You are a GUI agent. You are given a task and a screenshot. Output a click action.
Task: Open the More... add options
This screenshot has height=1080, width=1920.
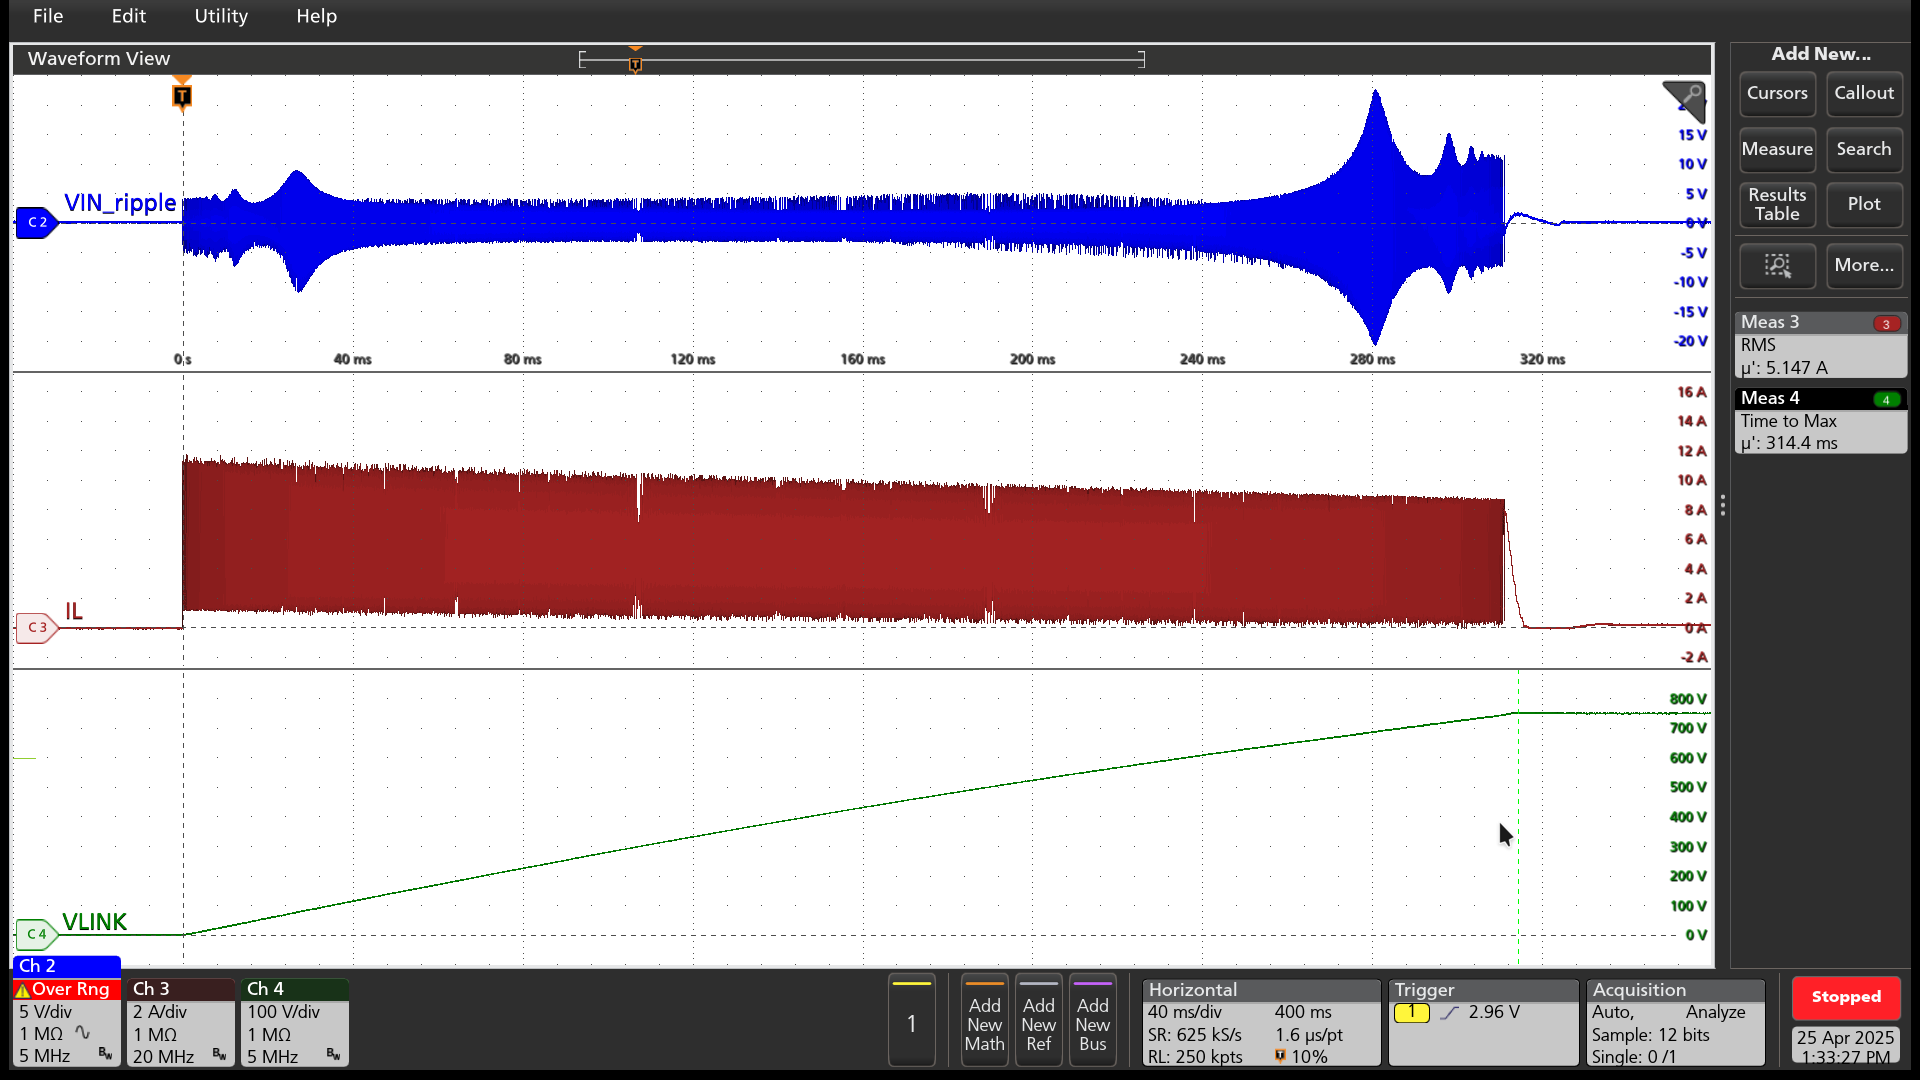[x=1863, y=265]
